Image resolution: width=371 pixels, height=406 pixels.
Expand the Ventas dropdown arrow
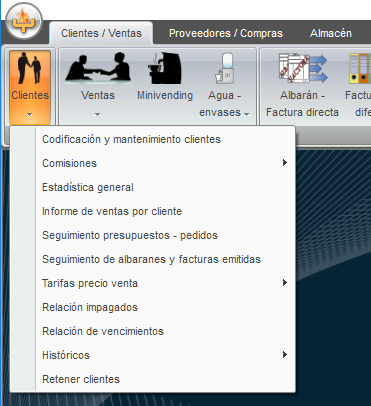pyautogui.click(x=97, y=115)
